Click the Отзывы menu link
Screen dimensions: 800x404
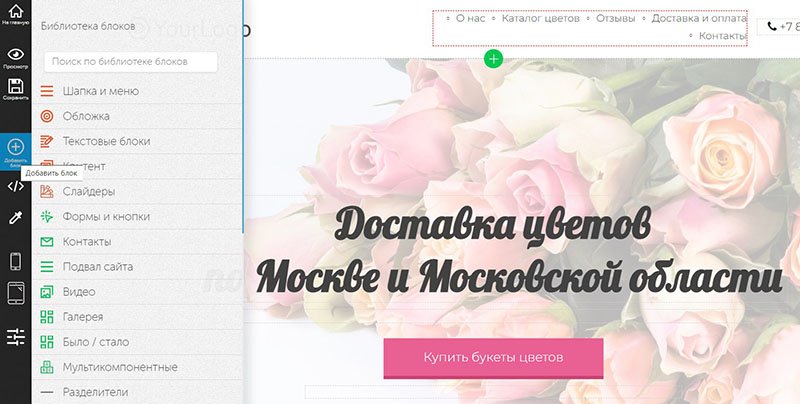coord(616,18)
